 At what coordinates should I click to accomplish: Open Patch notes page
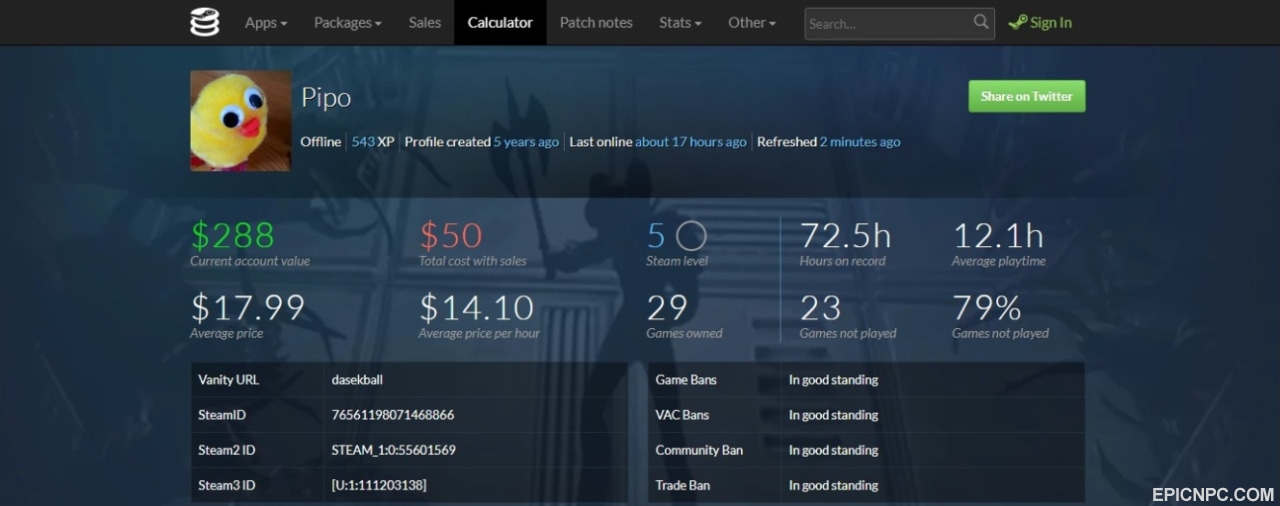[x=596, y=22]
